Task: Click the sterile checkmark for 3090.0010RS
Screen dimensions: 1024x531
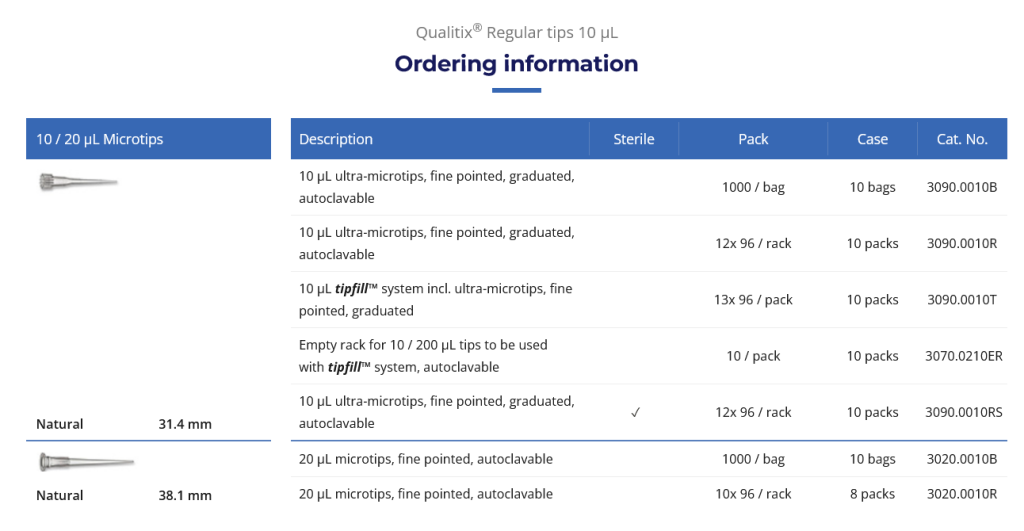Action: pyautogui.click(x=635, y=412)
